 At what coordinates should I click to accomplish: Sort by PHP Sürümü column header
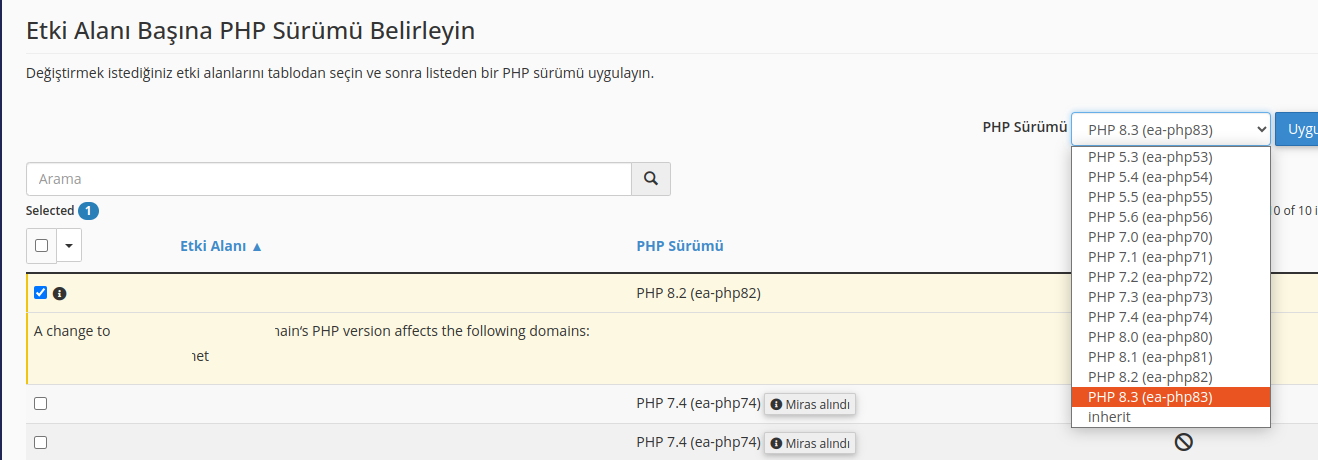(680, 246)
